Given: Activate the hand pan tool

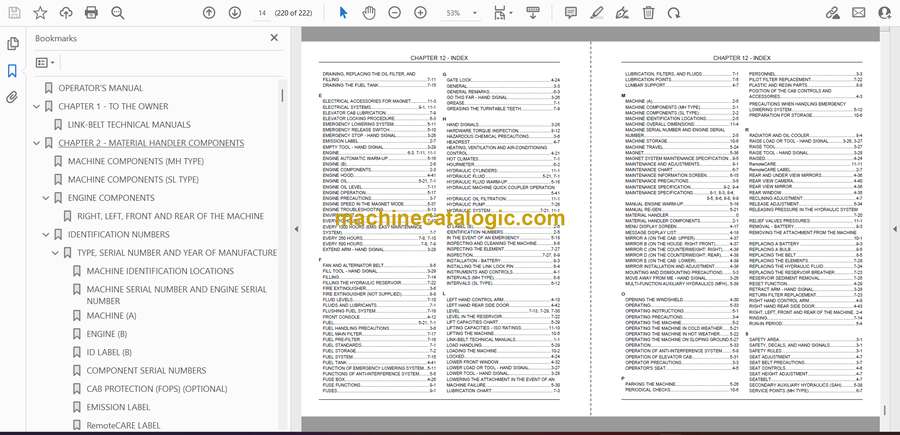Looking at the screenshot, I should pos(368,13).
